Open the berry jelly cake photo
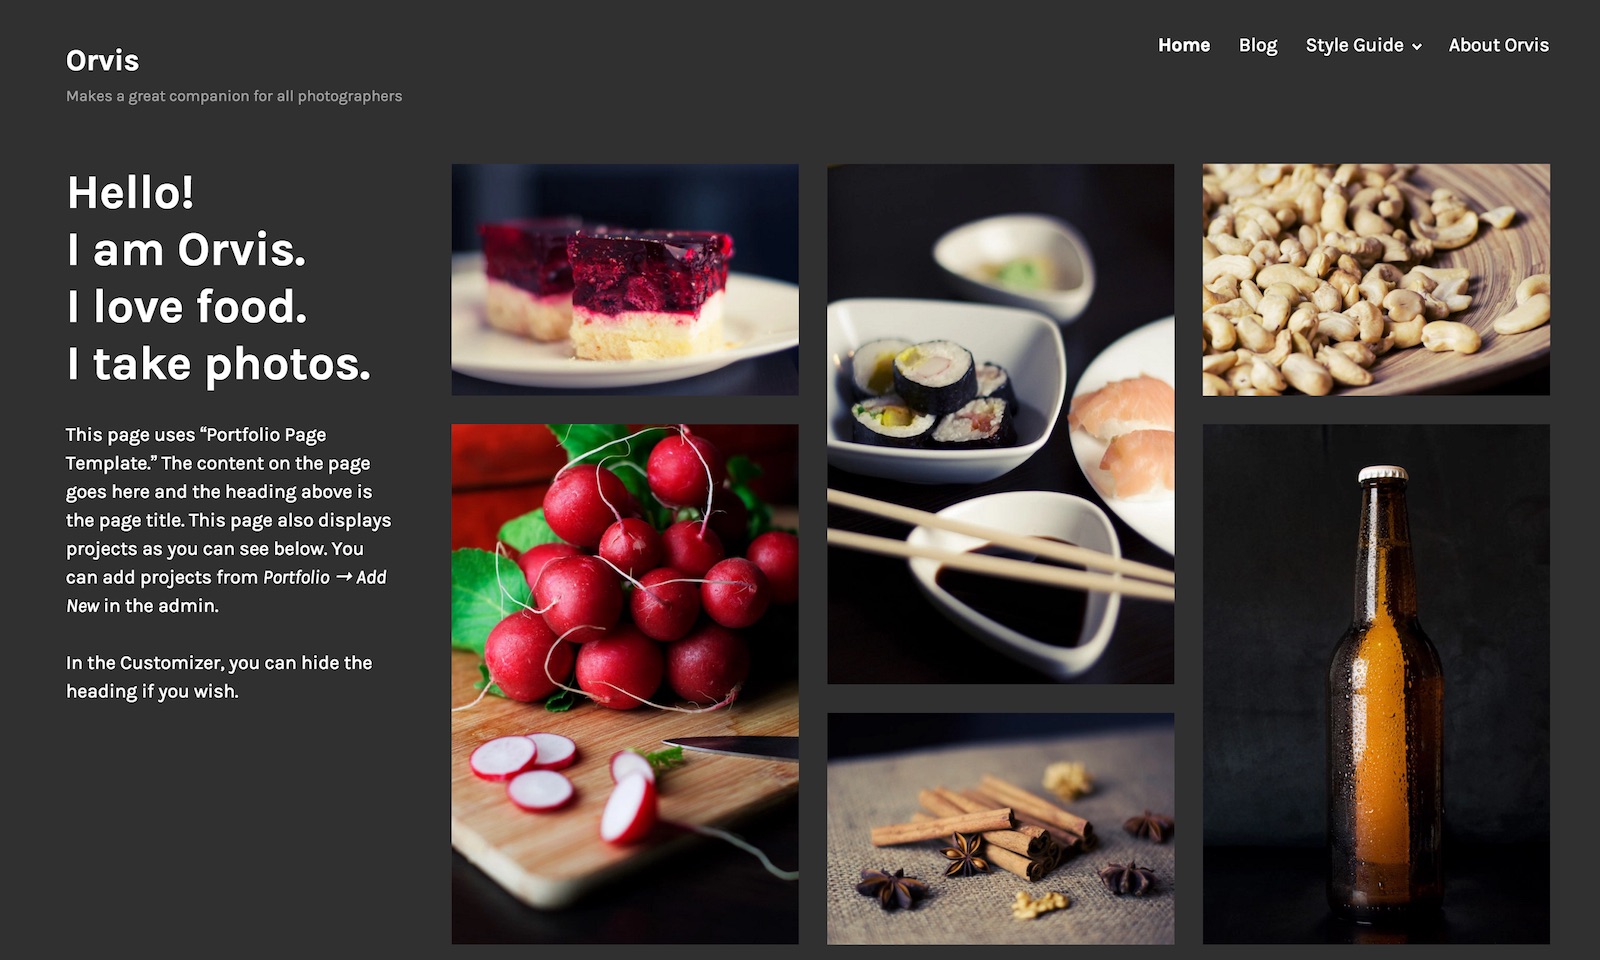The height and width of the screenshot is (960, 1600). [625, 280]
